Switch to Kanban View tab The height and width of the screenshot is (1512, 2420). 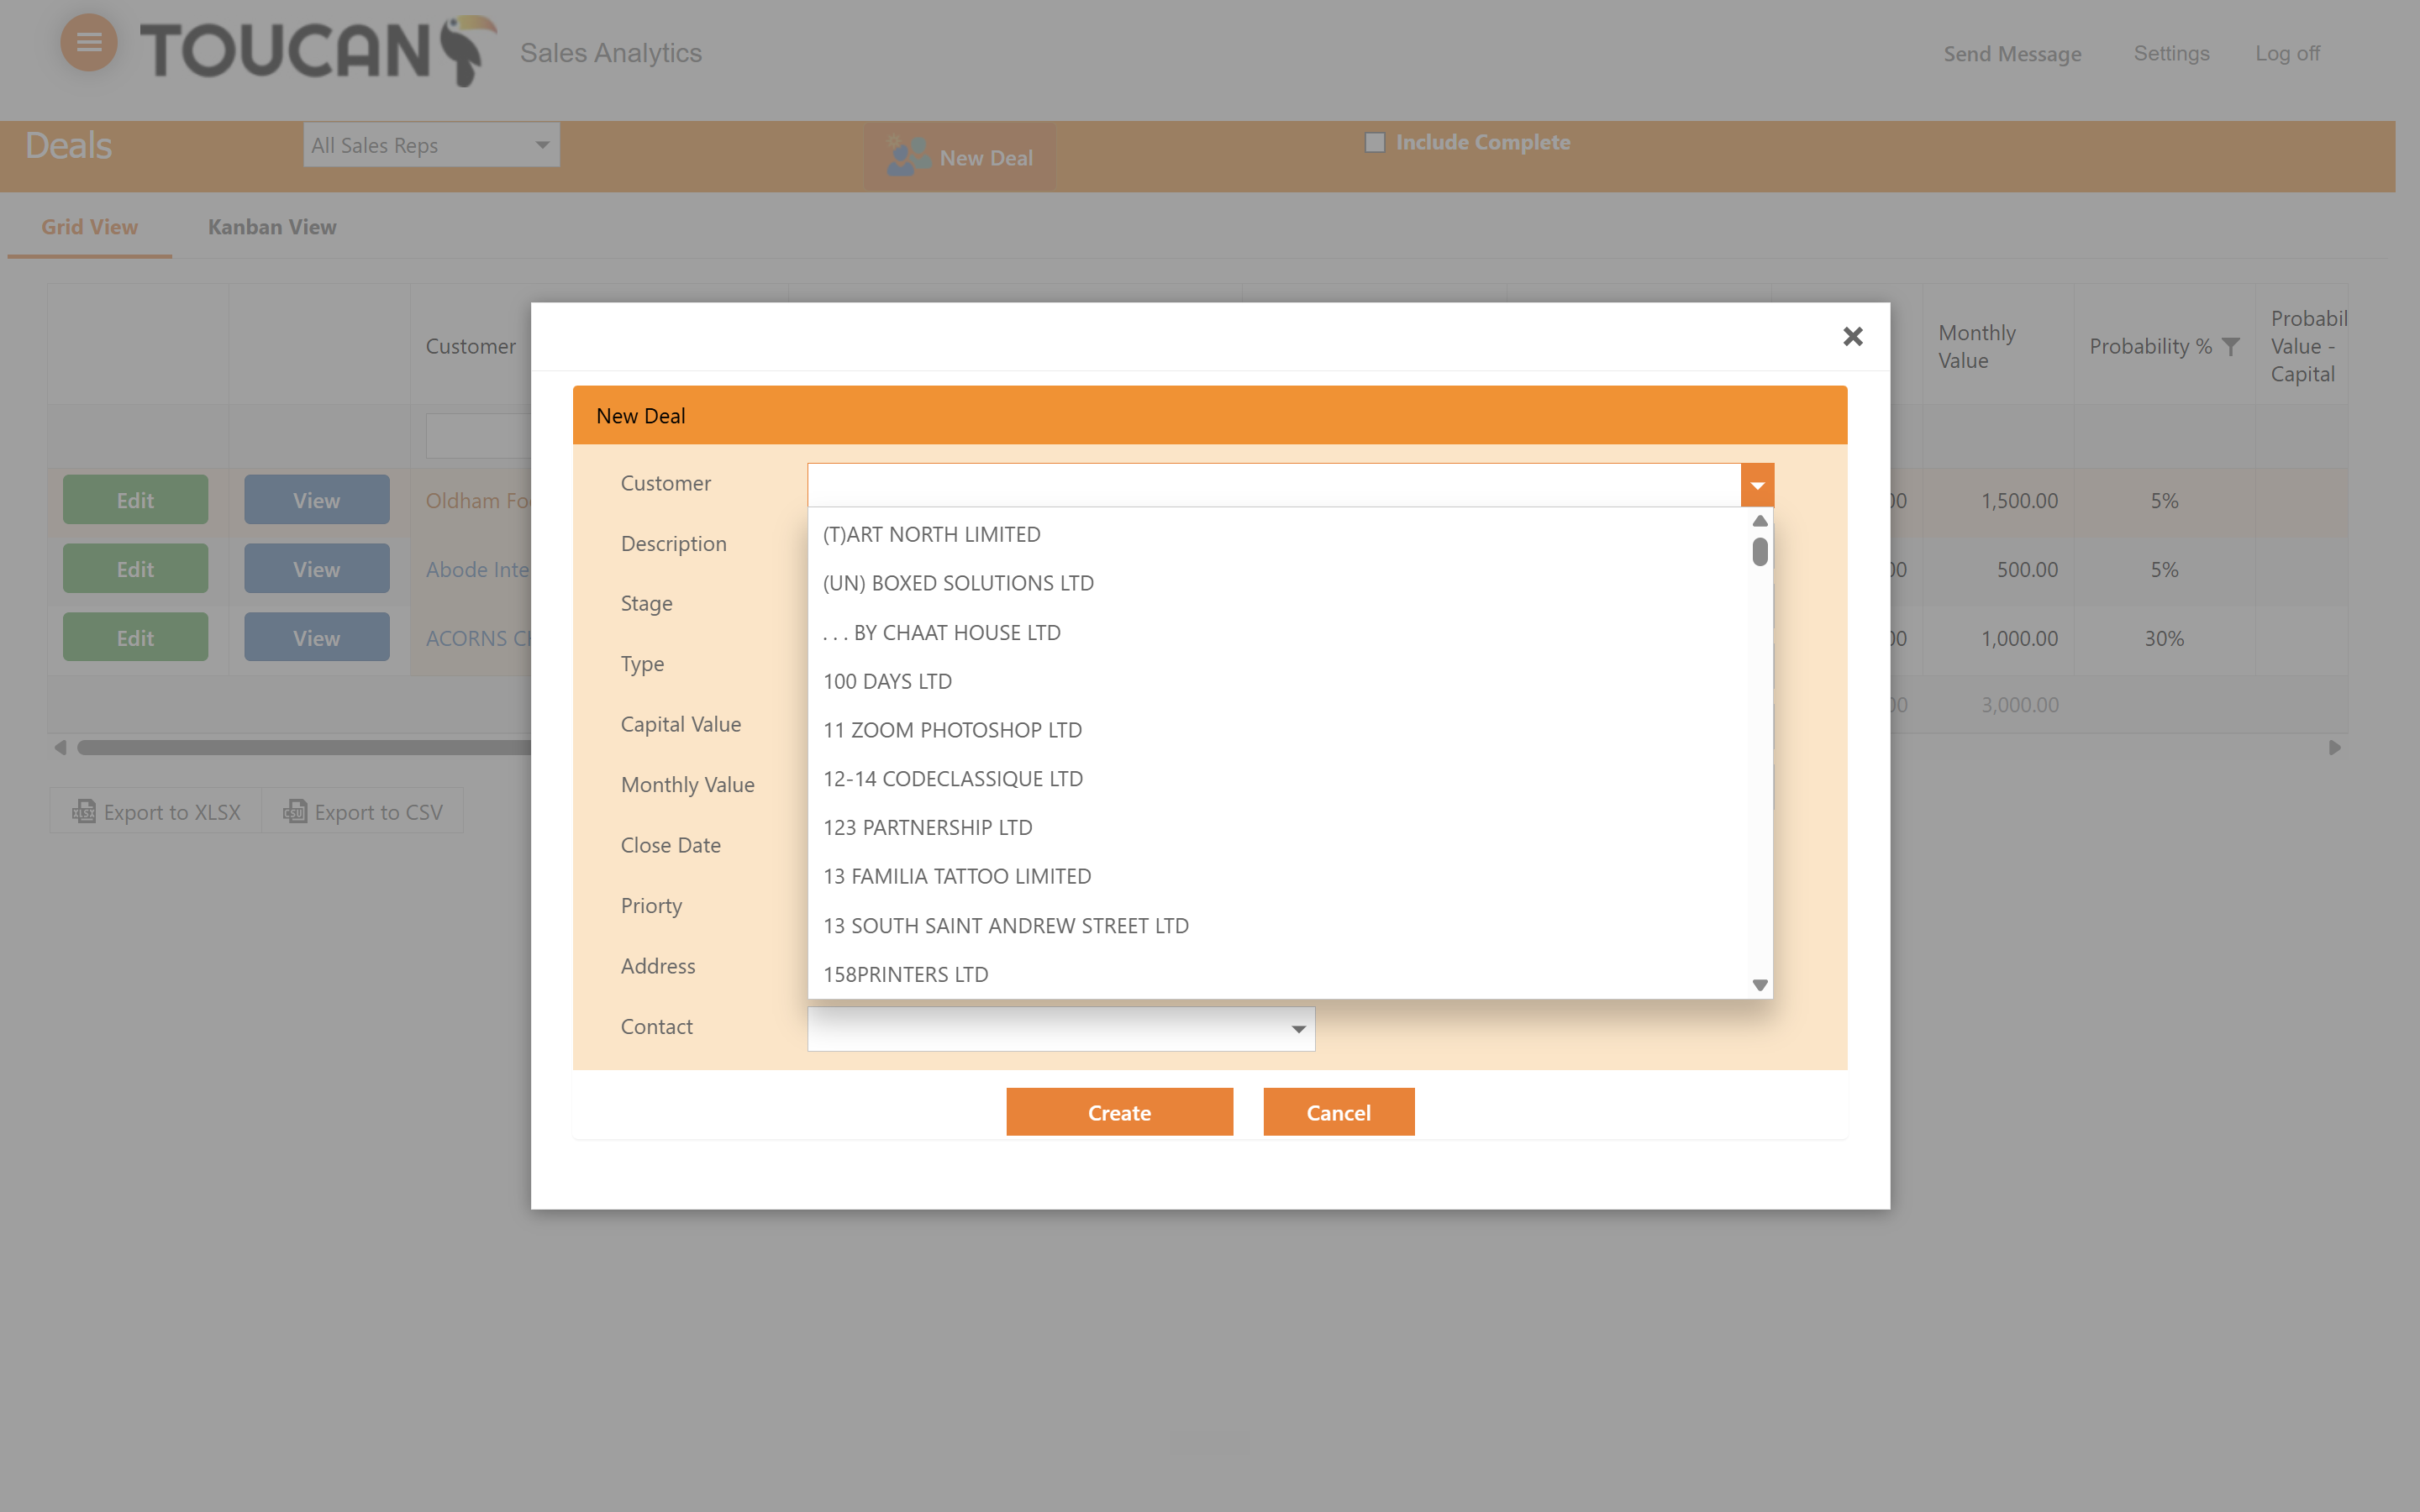tap(272, 227)
